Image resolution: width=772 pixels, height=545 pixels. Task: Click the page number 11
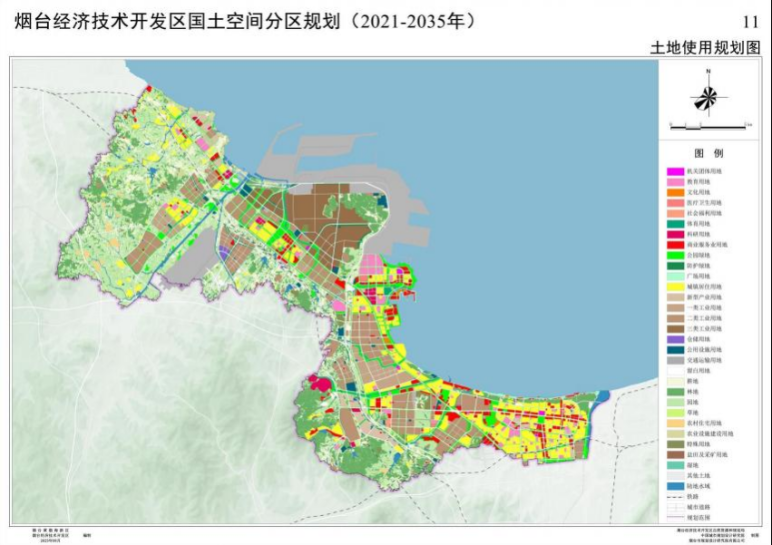point(750,22)
